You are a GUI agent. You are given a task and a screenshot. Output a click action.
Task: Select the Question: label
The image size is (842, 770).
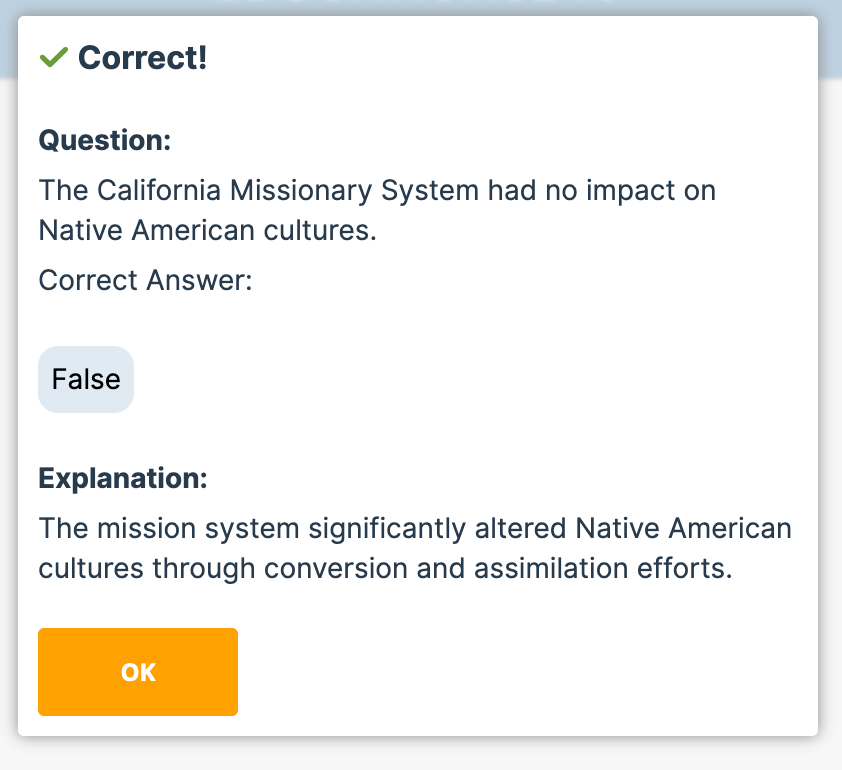coord(104,141)
